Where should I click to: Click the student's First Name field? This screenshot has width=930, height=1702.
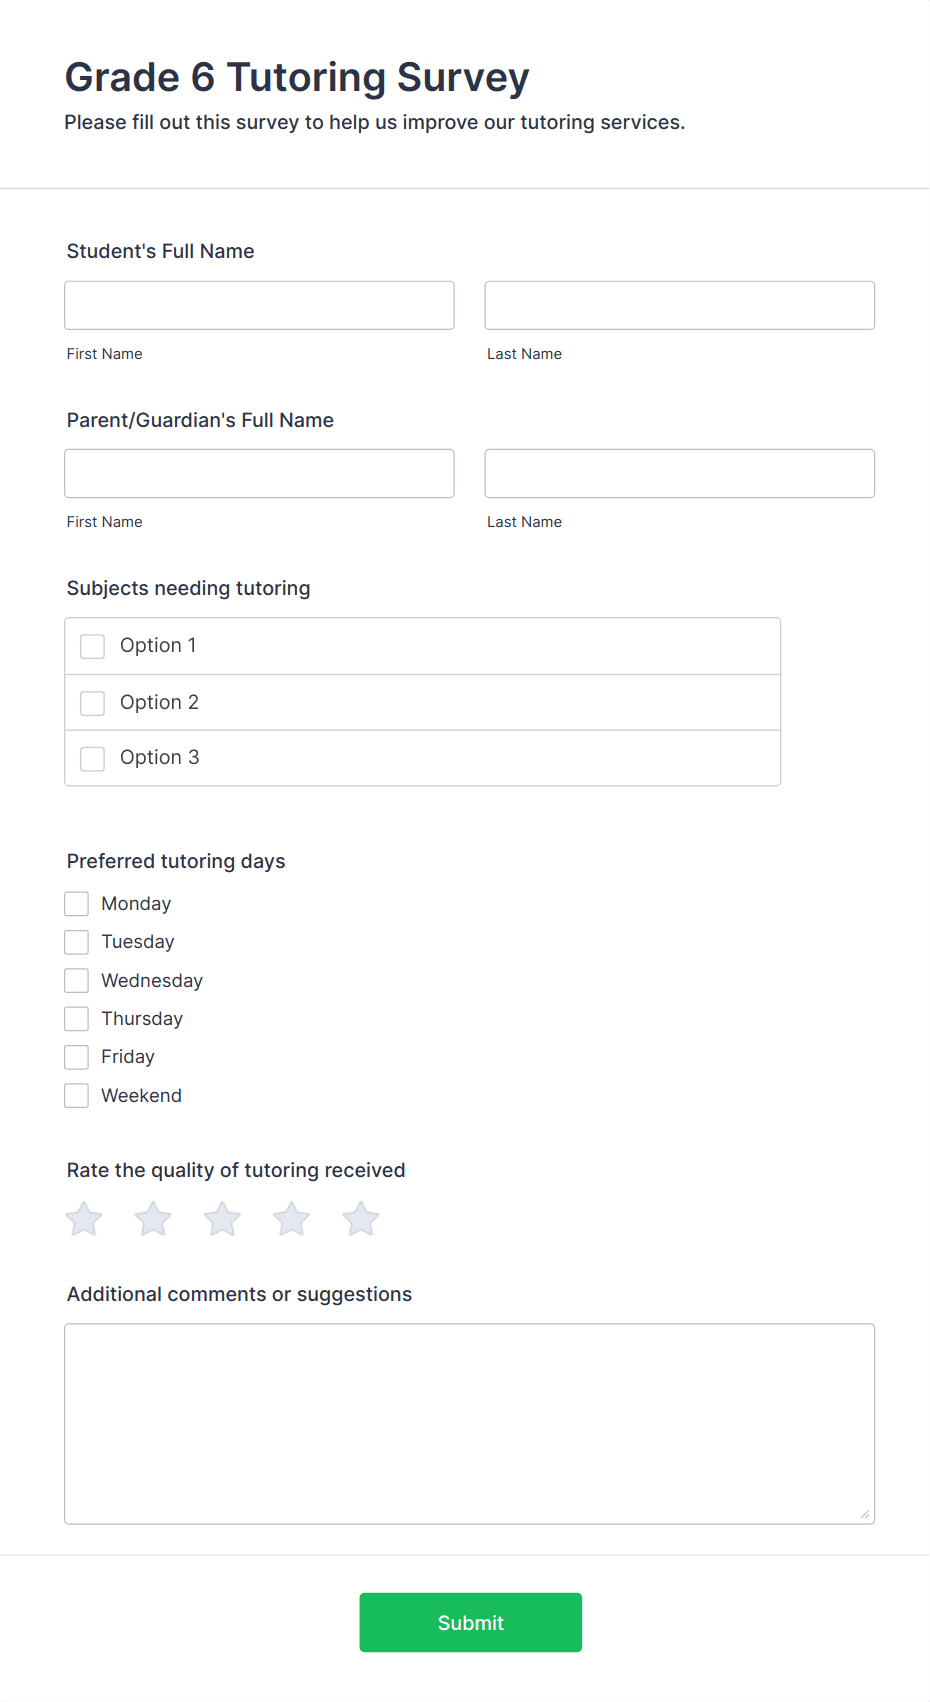259,305
